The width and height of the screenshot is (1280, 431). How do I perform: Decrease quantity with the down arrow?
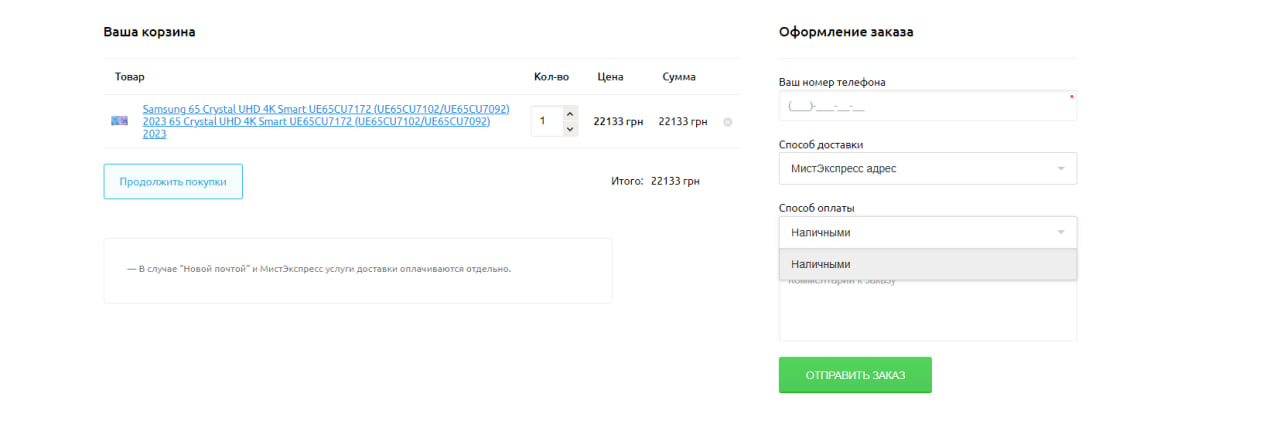point(569,129)
